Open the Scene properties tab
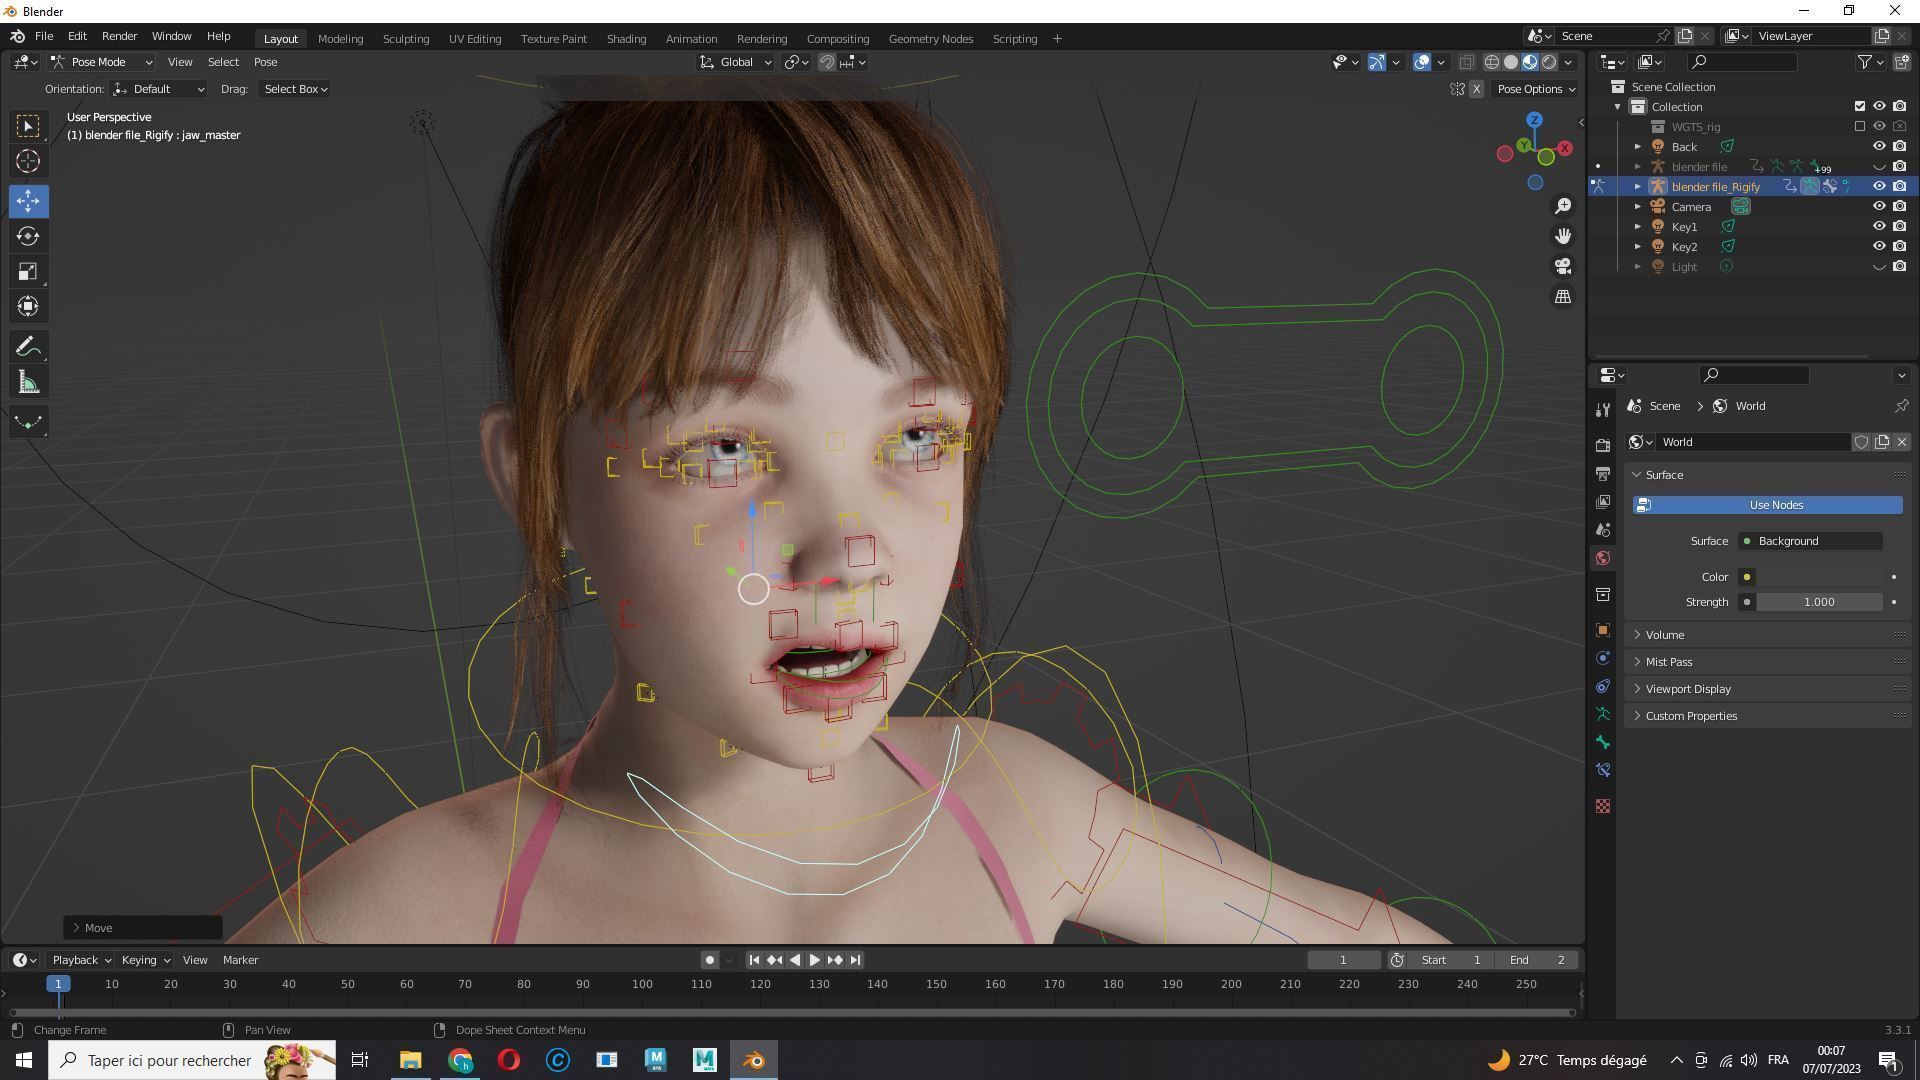This screenshot has height=1080, width=1920. pyautogui.click(x=1603, y=529)
